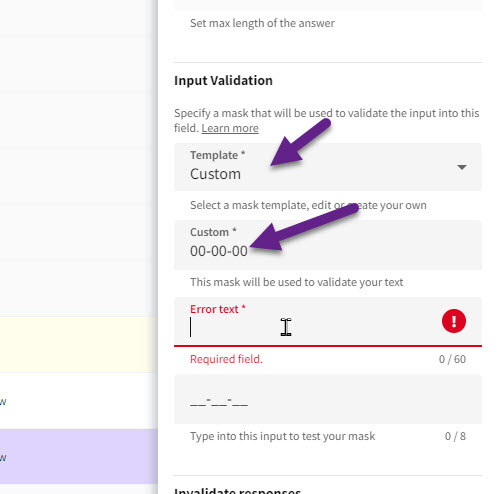Screen dimensions: 498x494
Task: Click 'Specify a mask that will be used' description
Action: tap(327, 120)
